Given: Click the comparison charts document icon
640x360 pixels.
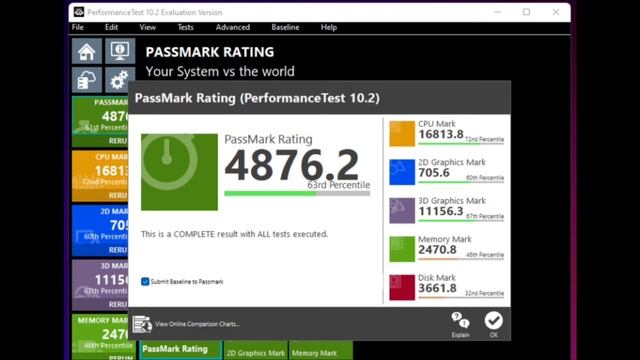Looking at the screenshot, I should [x=142, y=324].
